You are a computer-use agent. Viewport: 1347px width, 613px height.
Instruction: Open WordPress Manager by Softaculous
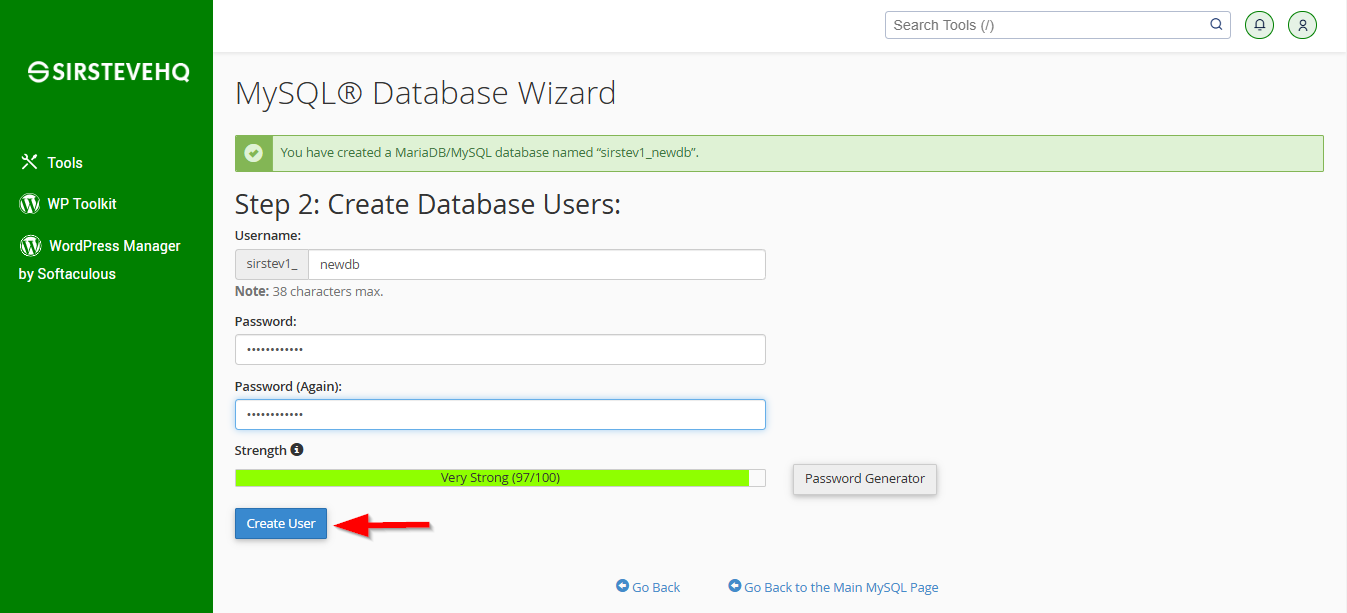[100, 259]
